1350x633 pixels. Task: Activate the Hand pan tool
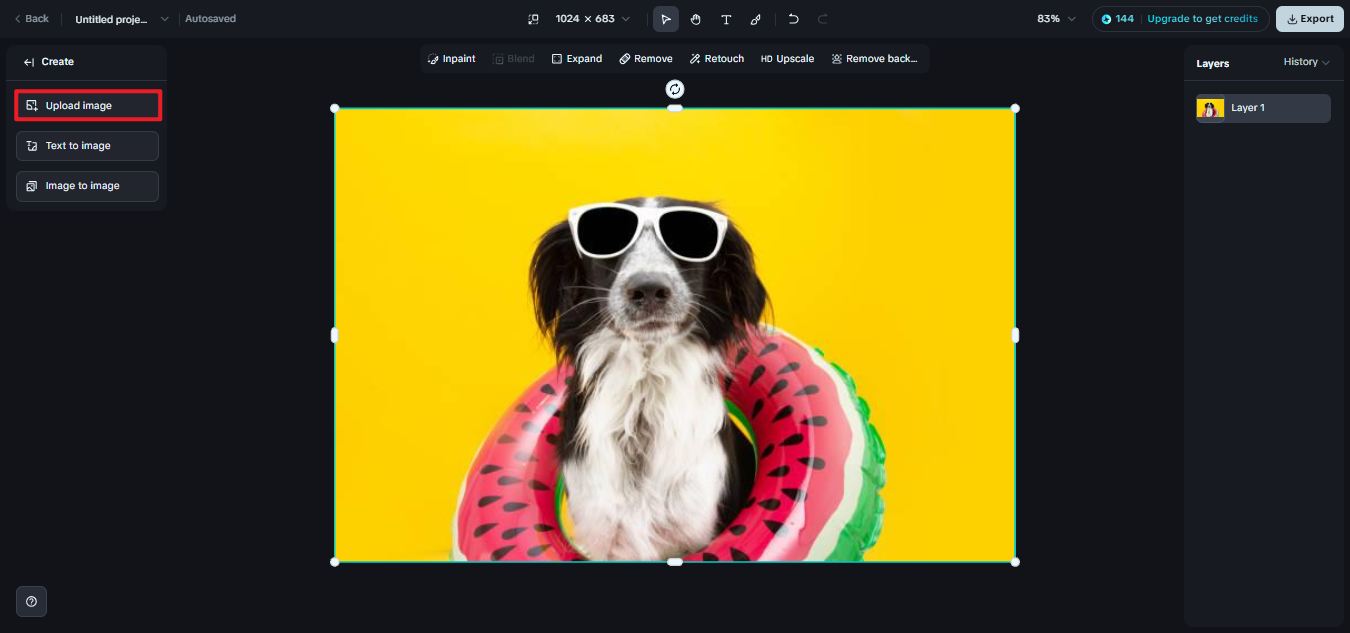[696, 19]
